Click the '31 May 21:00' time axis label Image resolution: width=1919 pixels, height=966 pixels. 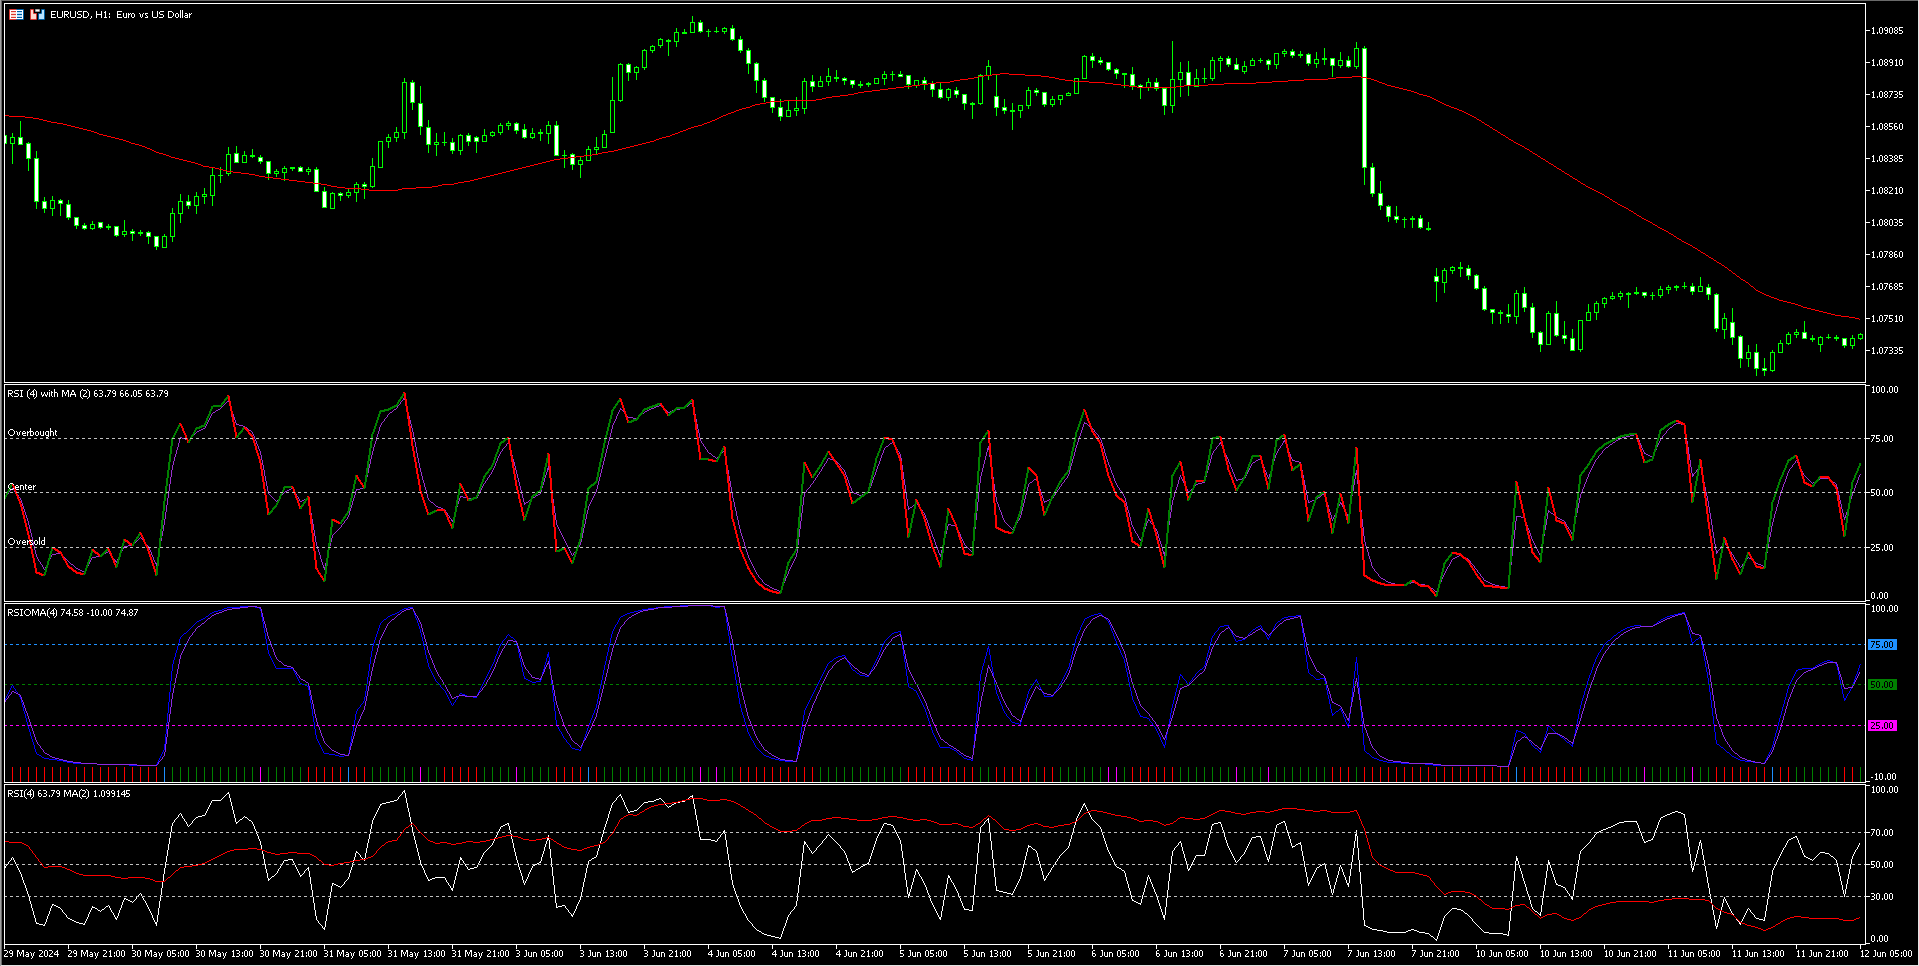(480, 954)
